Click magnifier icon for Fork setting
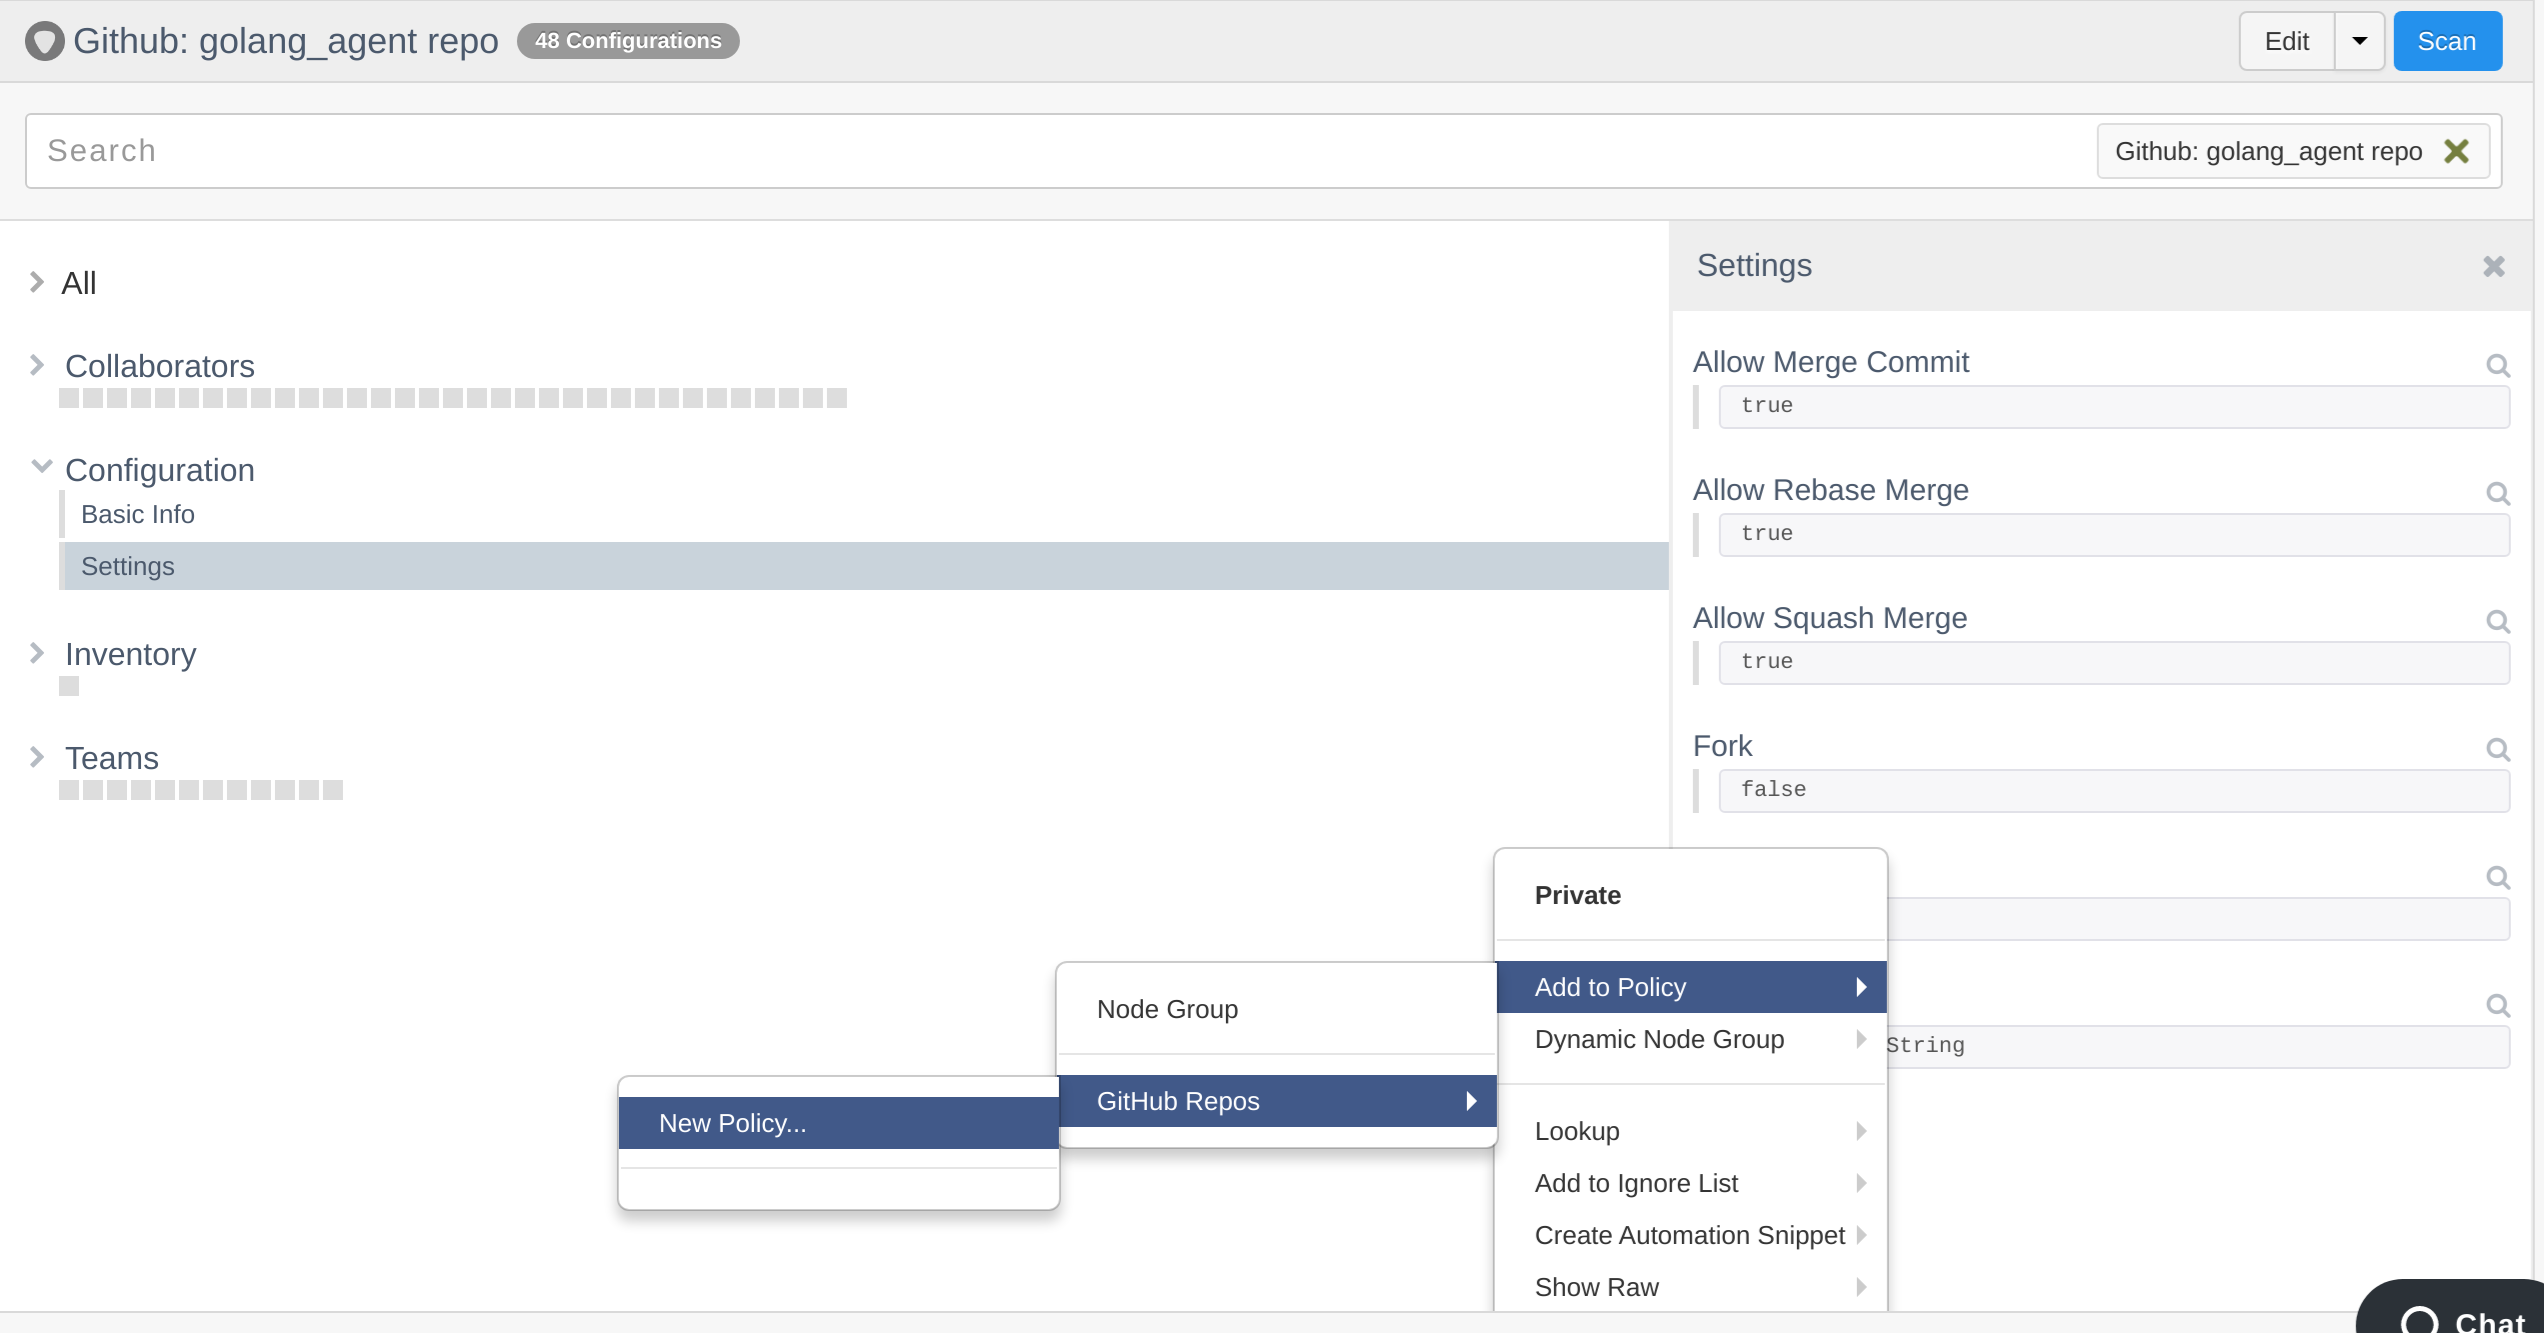The width and height of the screenshot is (2544, 1333). (2498, 749)
